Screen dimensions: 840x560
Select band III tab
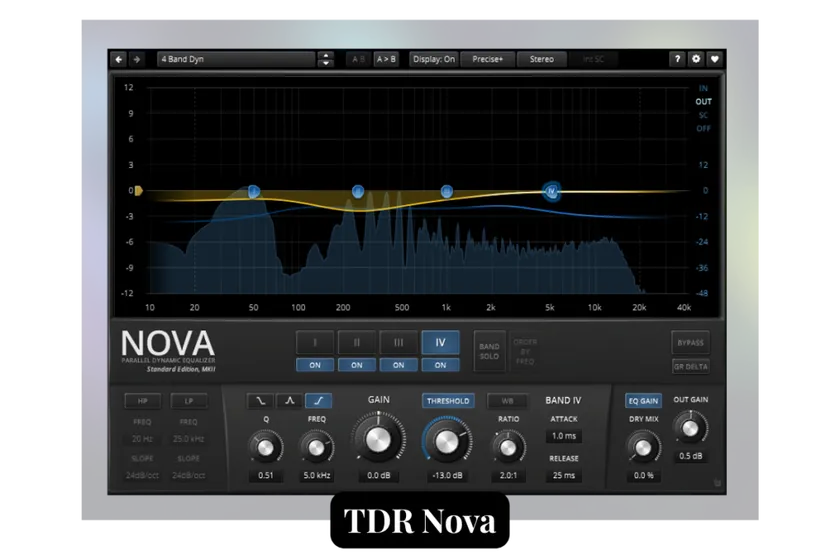399,342
